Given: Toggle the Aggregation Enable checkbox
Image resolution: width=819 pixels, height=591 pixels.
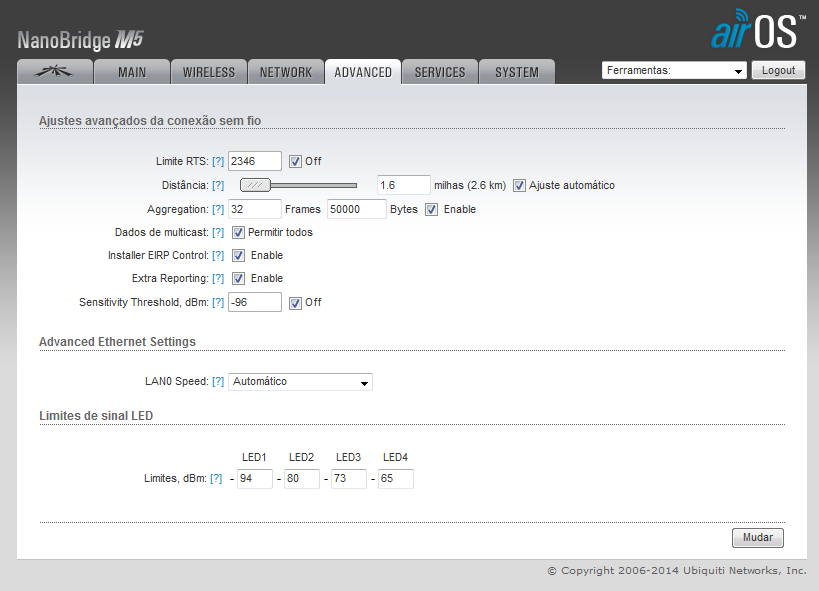Looking at the screenshot, I should (x=431, y=210).
